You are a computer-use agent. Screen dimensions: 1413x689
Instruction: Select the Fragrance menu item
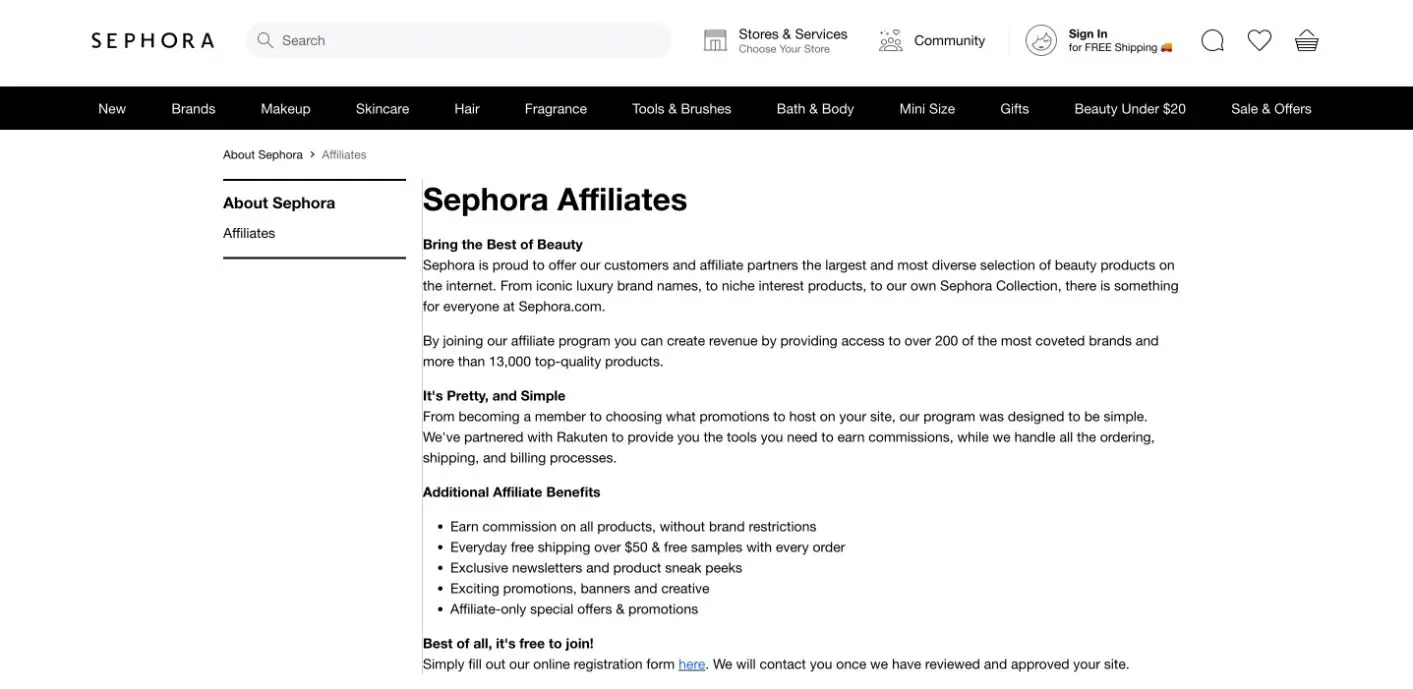pos(556,108)
